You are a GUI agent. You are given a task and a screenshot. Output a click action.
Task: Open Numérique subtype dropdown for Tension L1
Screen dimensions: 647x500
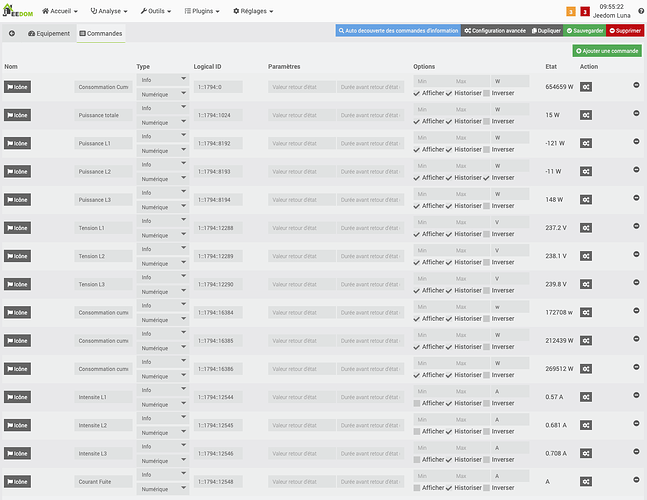click(x=163, y=235)
